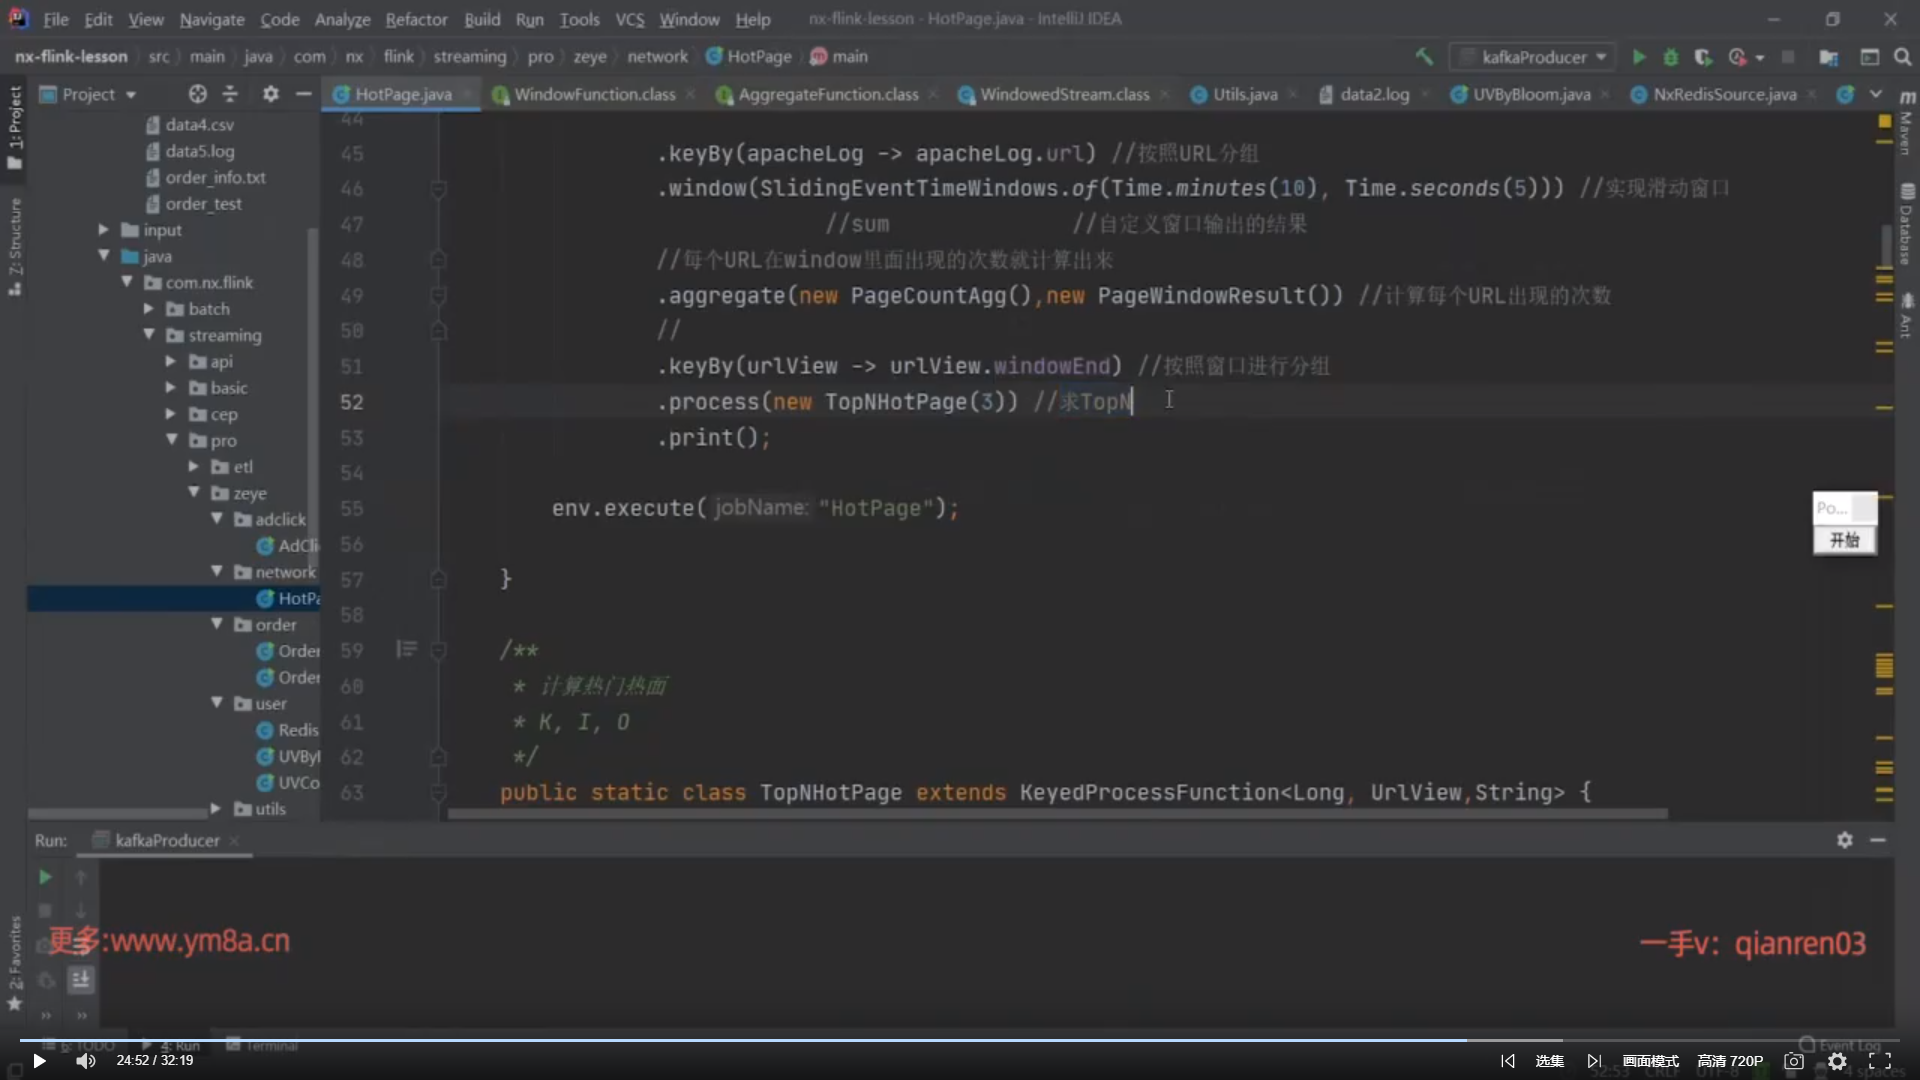Toggle fullscreen in video player
This screenshot has width=1920, height=1080.
coord(1880,1061)
